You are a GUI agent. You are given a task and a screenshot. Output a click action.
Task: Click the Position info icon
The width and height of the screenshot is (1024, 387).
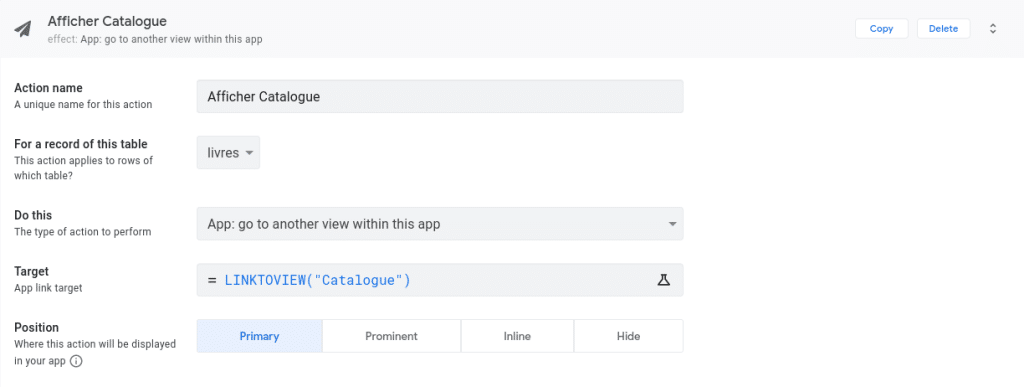pyautogui.click(x=76, y=361)
